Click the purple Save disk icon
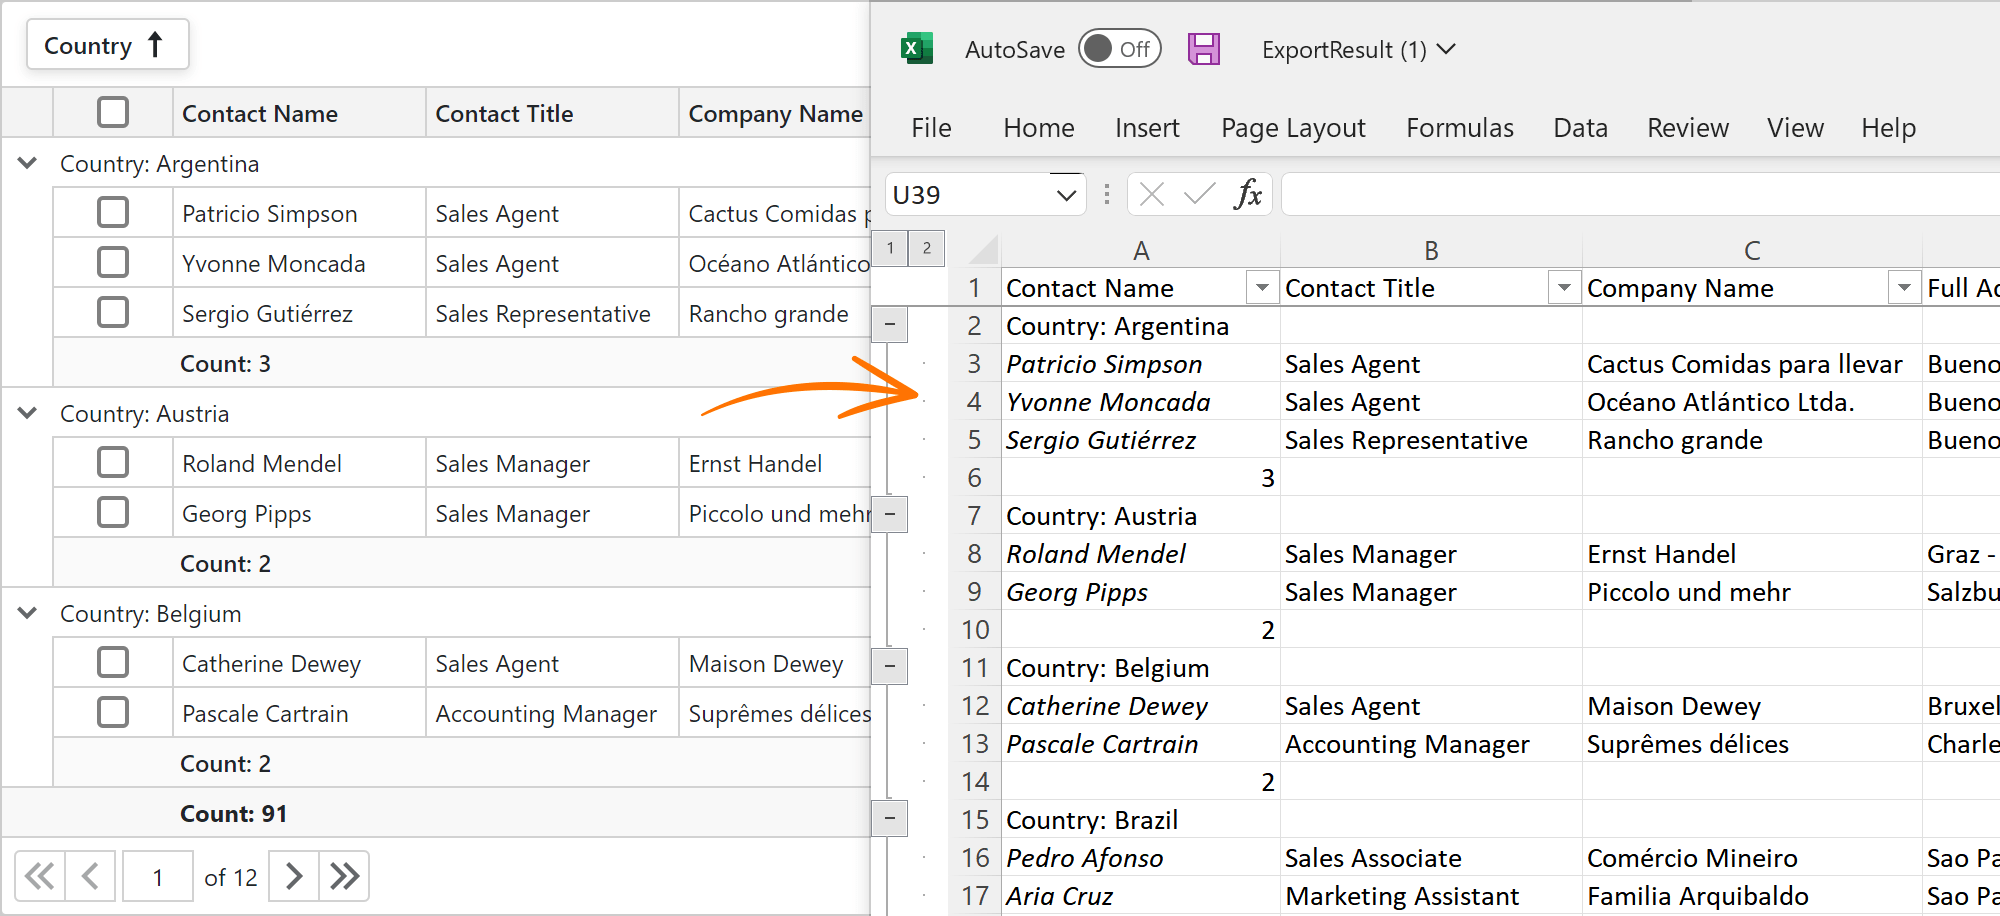This screenshot has width=2000, height=916. pos(1203,49)
